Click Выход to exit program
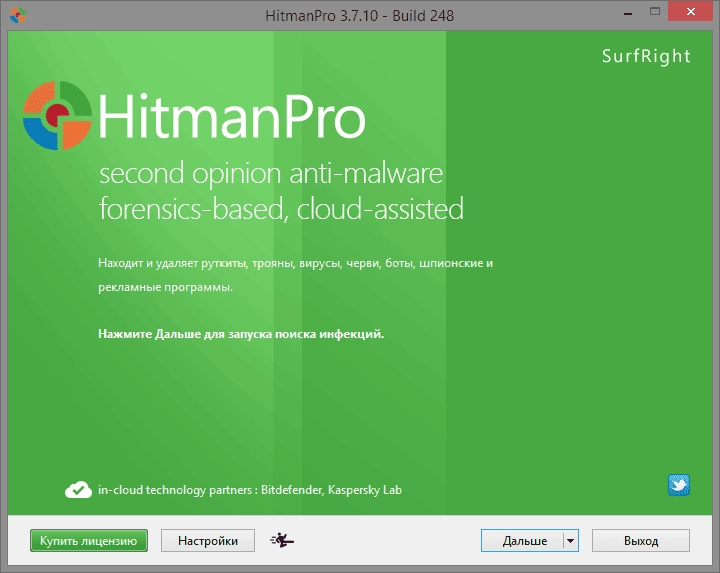The height and width of the screenshot is (573, 720). (x=641, y=540)
